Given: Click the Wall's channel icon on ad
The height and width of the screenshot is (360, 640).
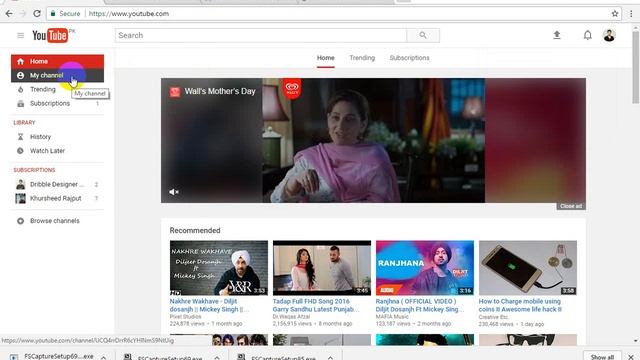Looking at the screenshot, I should click(175, 92).
